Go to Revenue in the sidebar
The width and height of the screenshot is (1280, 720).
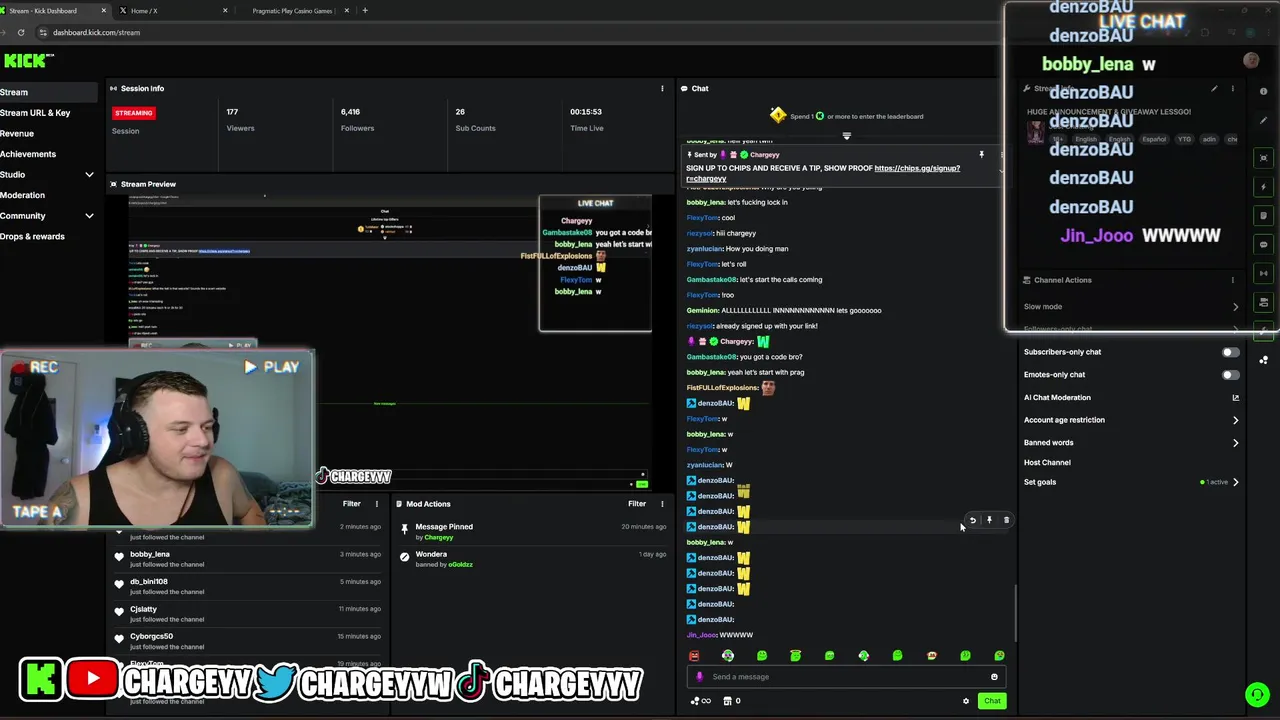17,133
